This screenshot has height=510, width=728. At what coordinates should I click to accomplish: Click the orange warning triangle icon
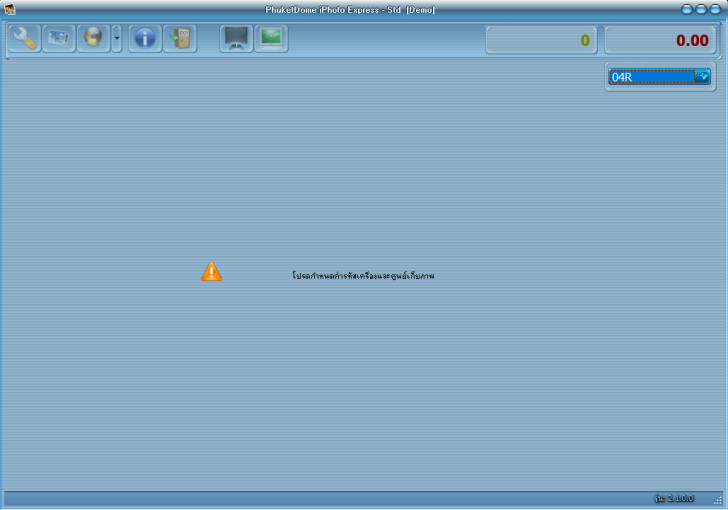pyautogui.click(x=211, y=271)
